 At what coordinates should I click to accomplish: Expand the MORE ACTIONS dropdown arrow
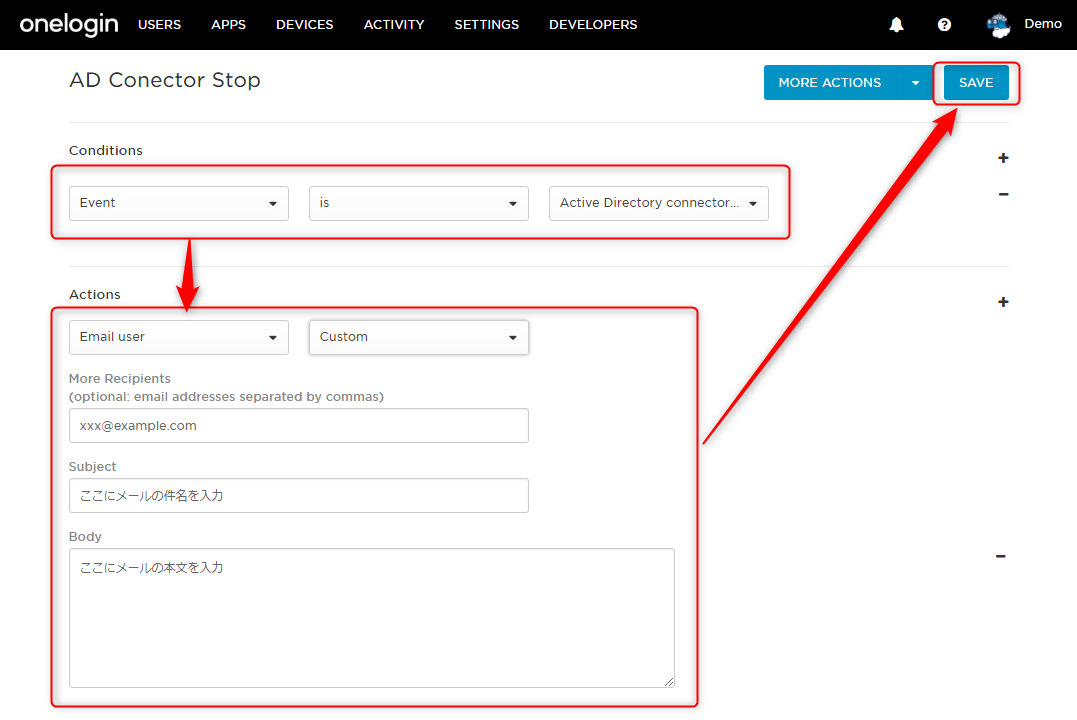click(x=915, y=82)
